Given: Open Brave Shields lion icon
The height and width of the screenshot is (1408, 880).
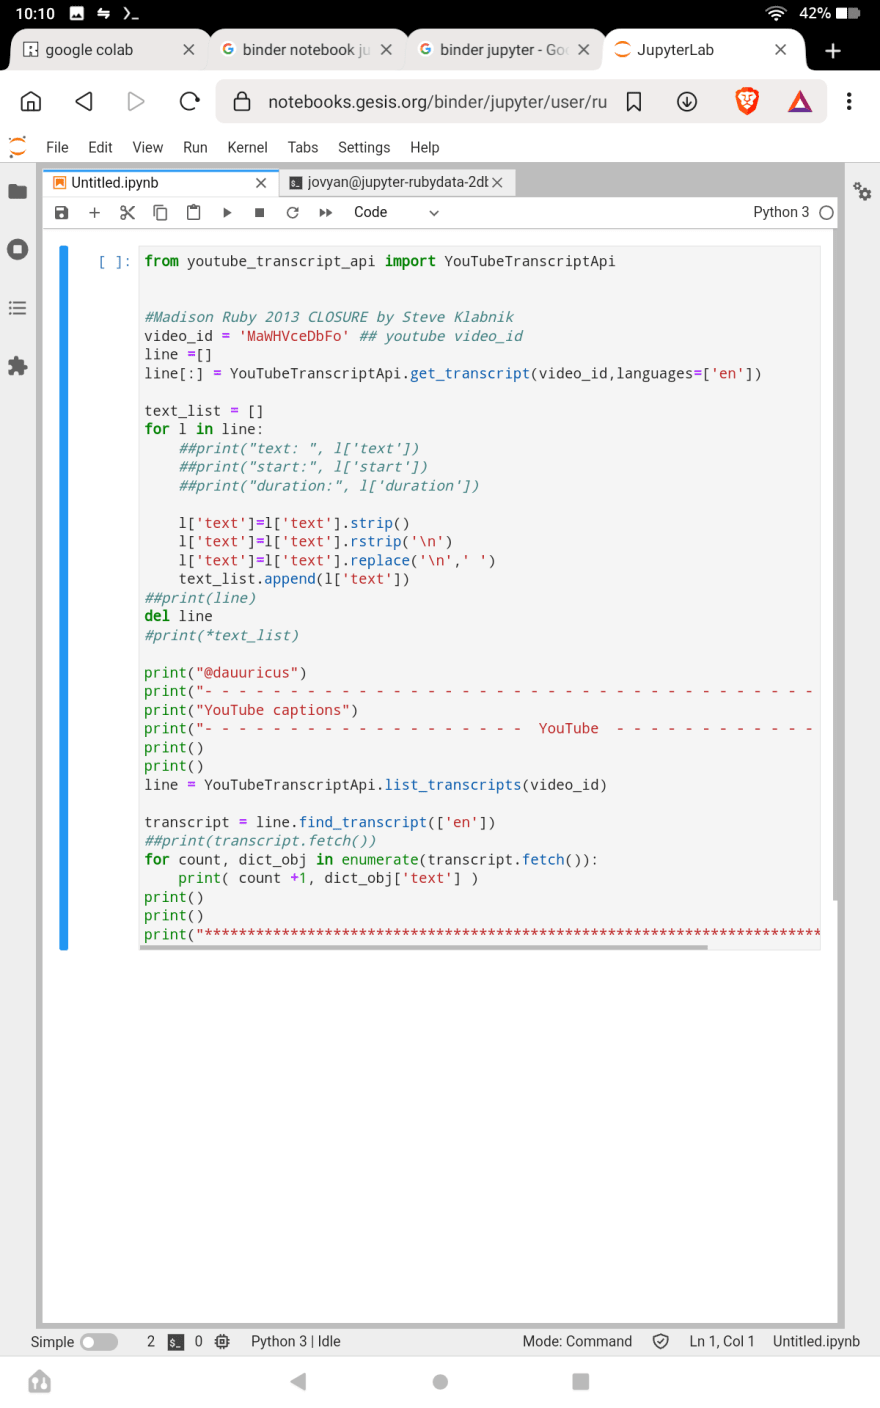Looking at the screenshot, I should pyautogui.click(x=747, y=101).
